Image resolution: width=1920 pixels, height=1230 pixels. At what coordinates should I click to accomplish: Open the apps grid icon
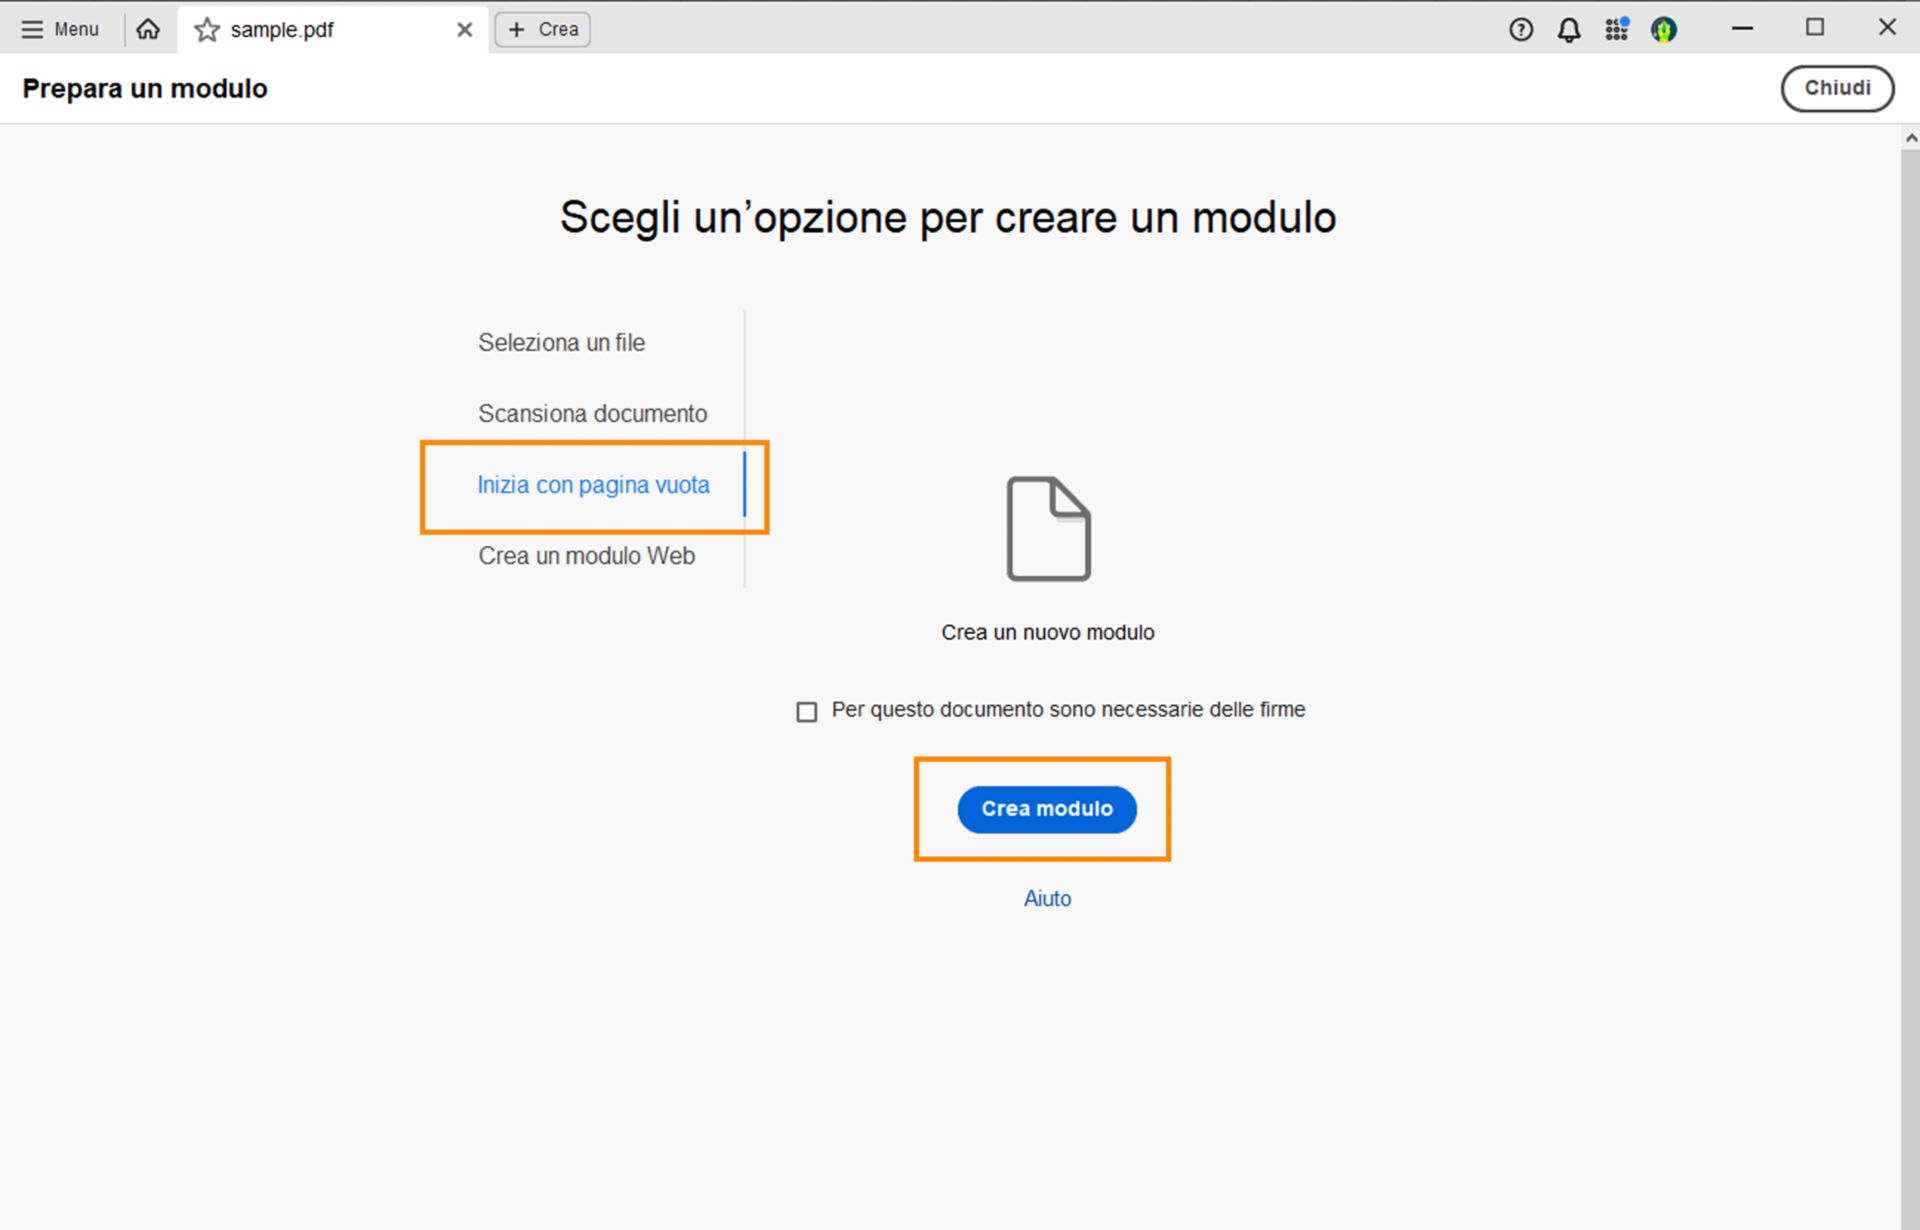tap(1616, 29)
